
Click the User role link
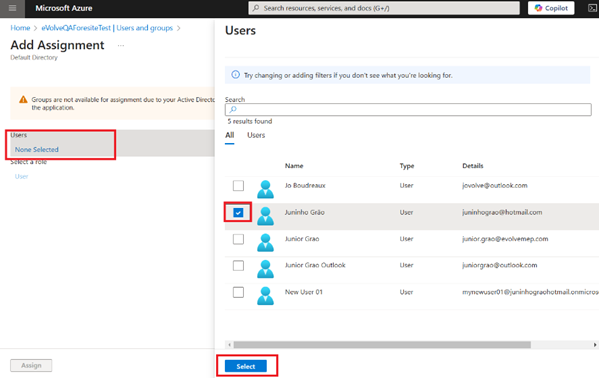coord(21,176)
